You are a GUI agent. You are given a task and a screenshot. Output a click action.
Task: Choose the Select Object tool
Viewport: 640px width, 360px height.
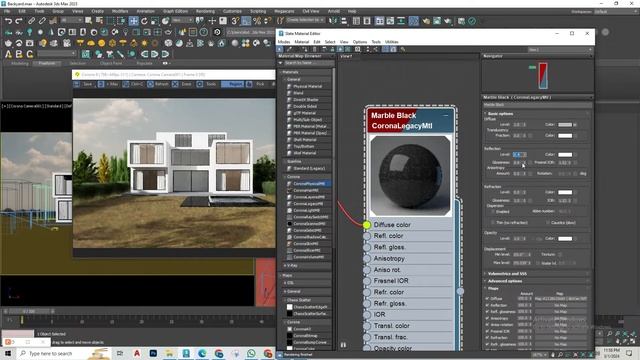[x=89, y=20]
